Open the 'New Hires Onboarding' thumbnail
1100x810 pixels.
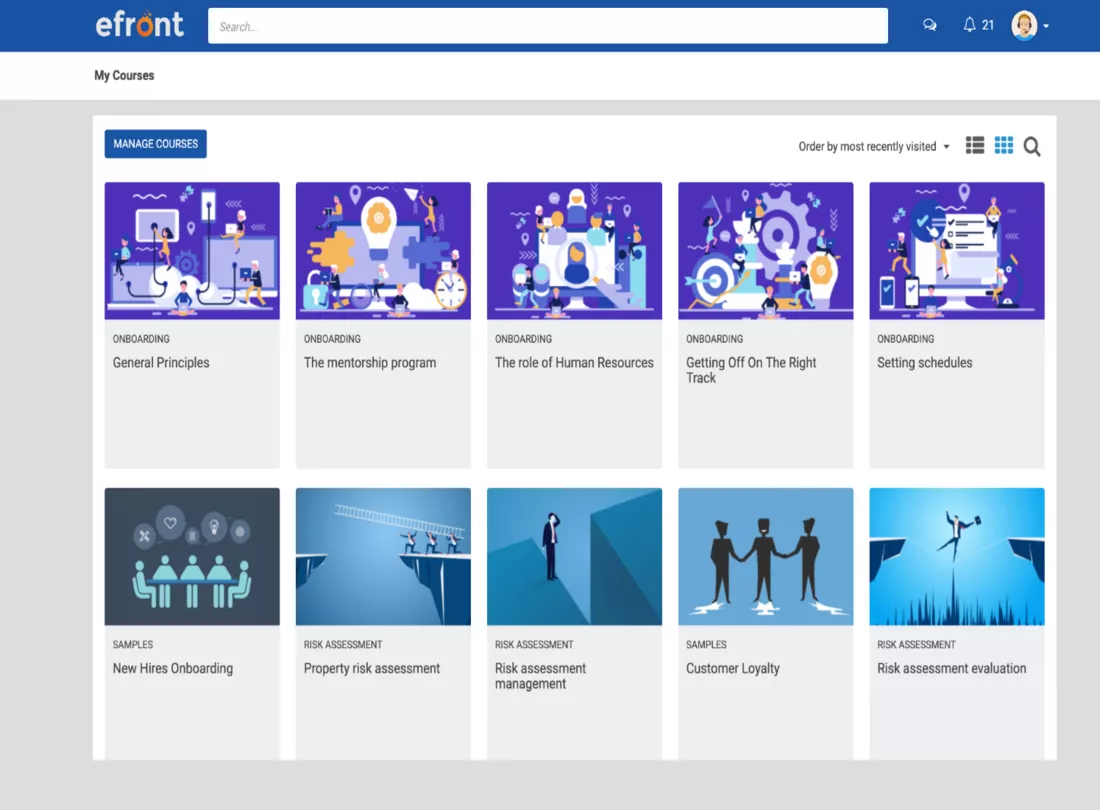pos(191,556)
